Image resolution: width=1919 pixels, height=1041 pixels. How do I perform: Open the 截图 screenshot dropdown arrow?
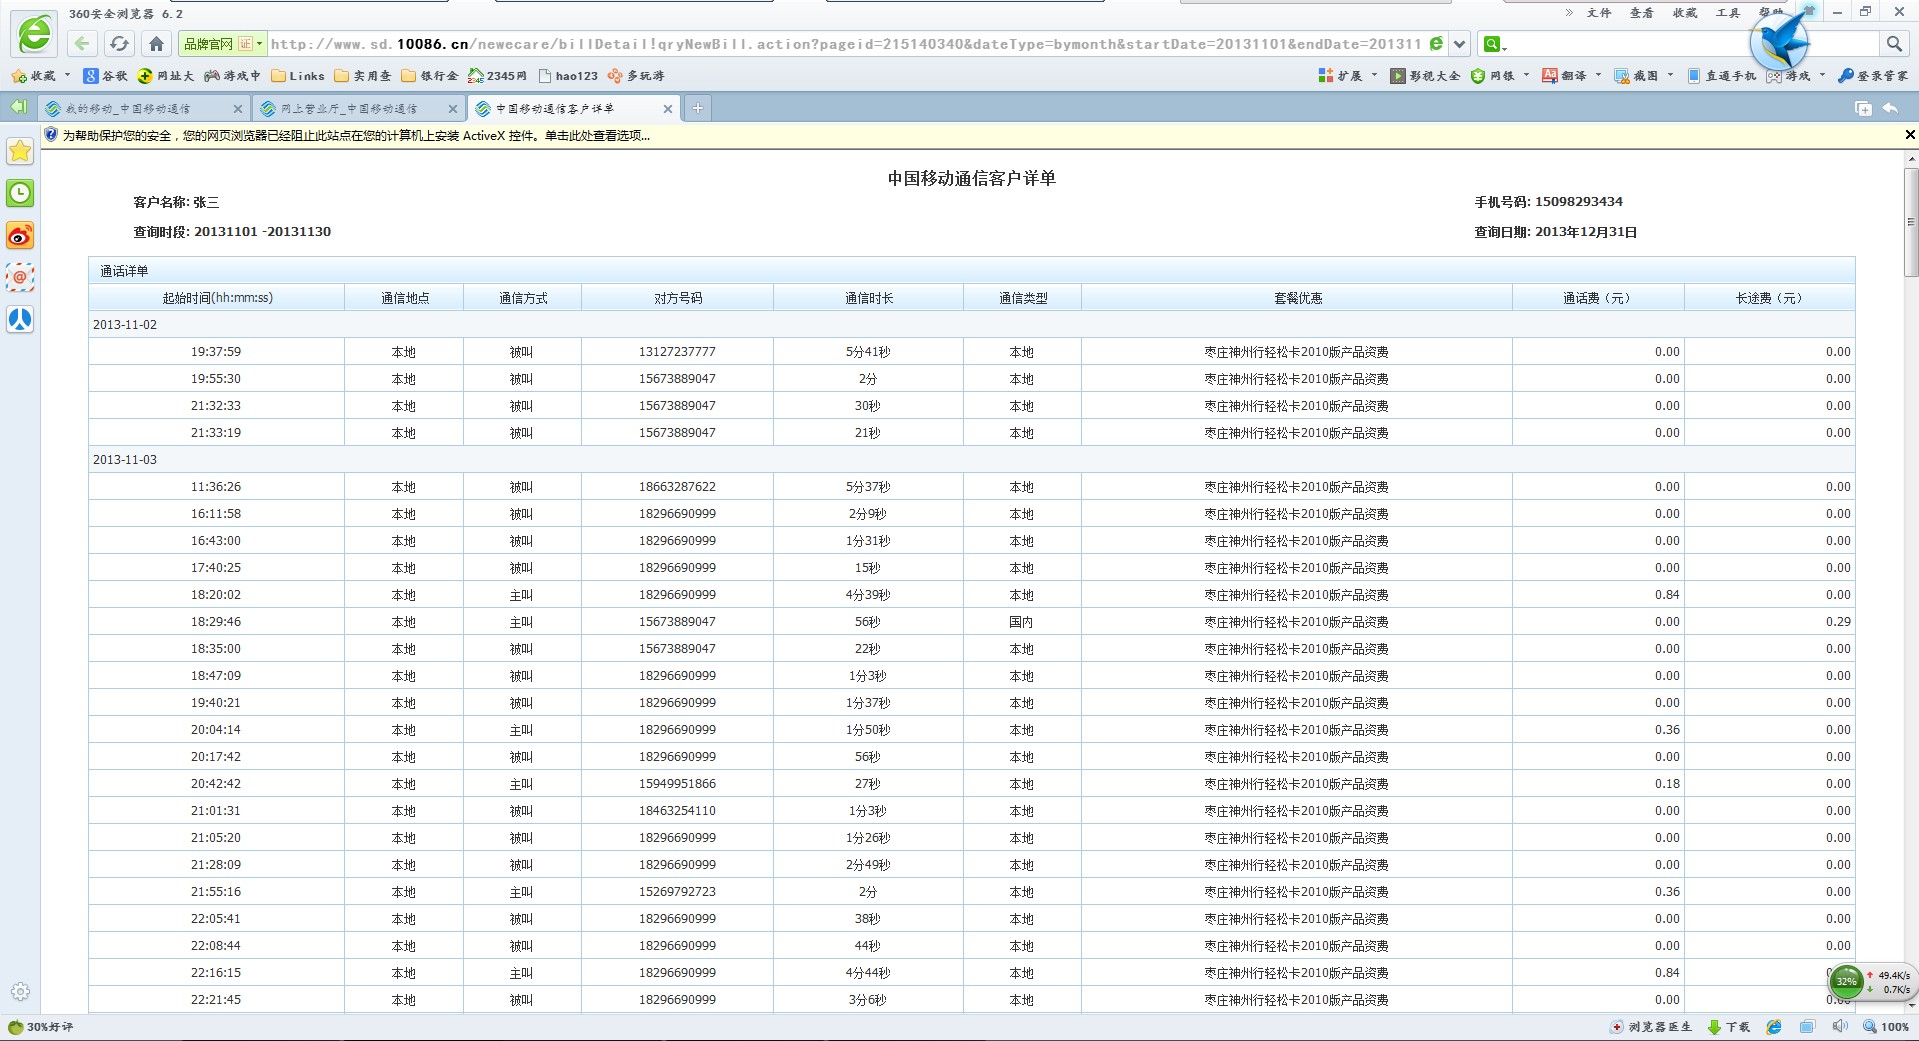point(1670,76)
